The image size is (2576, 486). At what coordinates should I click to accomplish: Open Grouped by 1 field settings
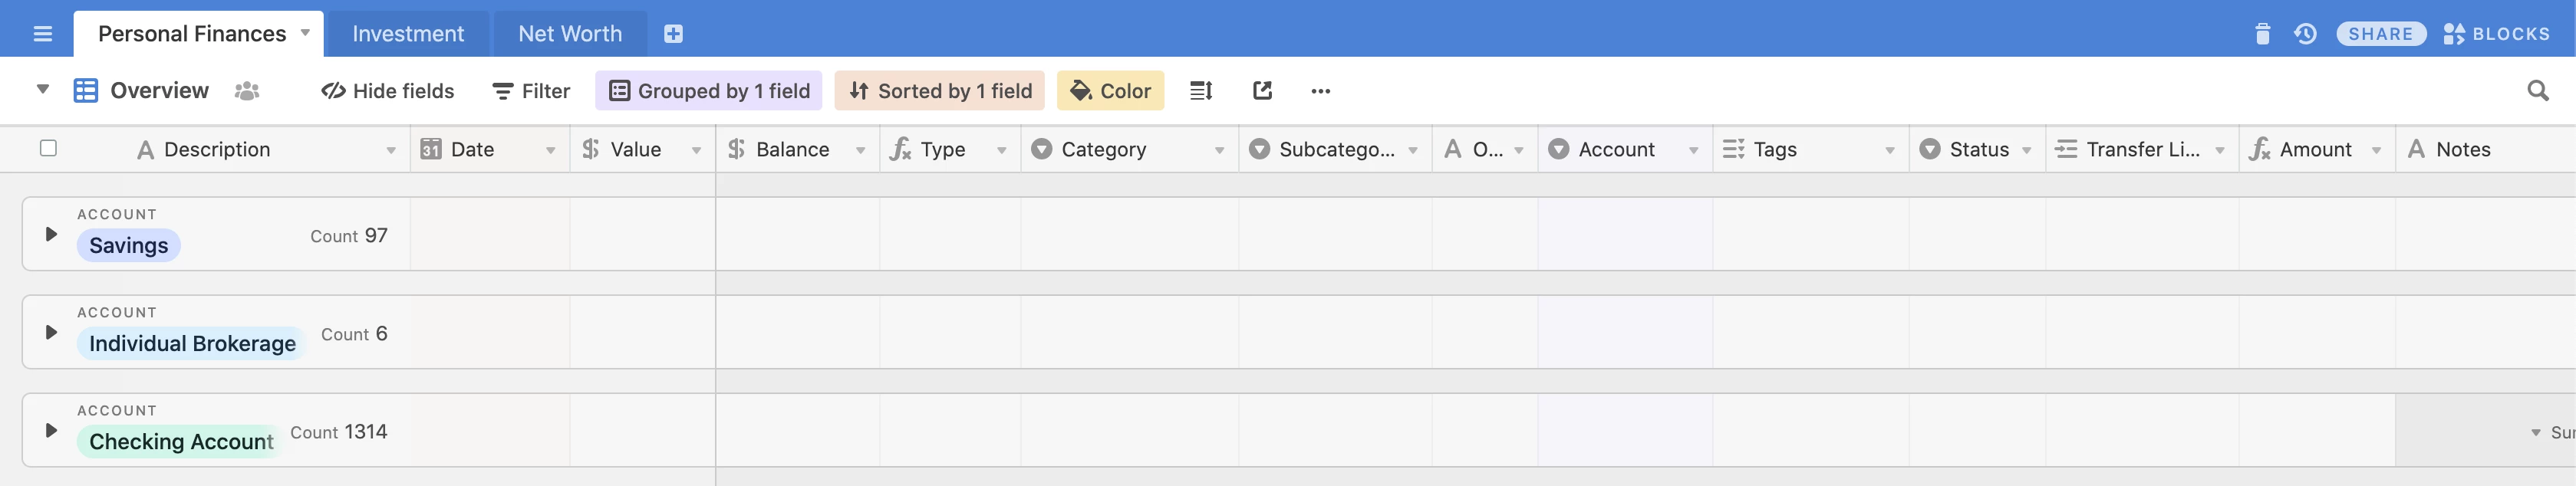click(x=709, y=91)
